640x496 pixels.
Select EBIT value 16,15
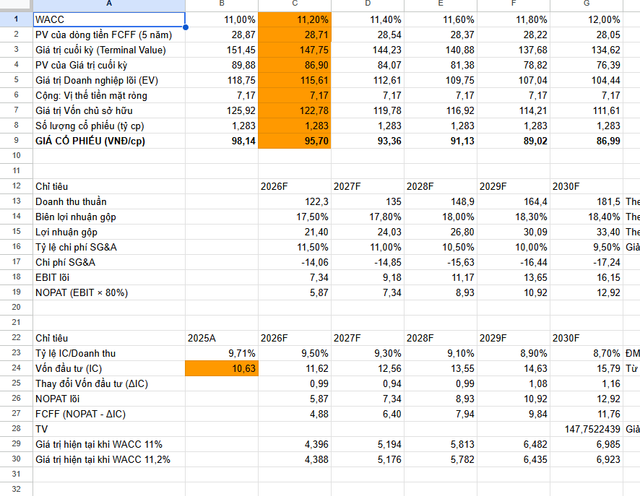pos(587,278)
